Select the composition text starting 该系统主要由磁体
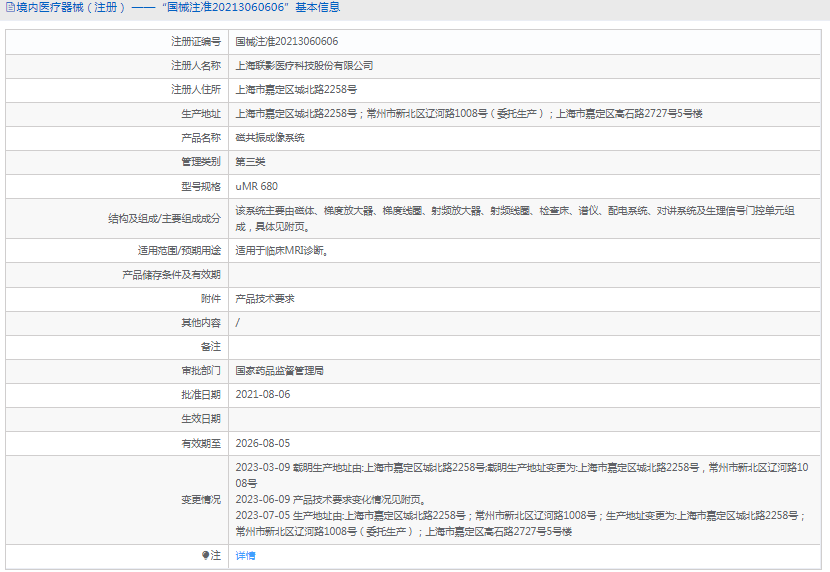 coord(515,219)
